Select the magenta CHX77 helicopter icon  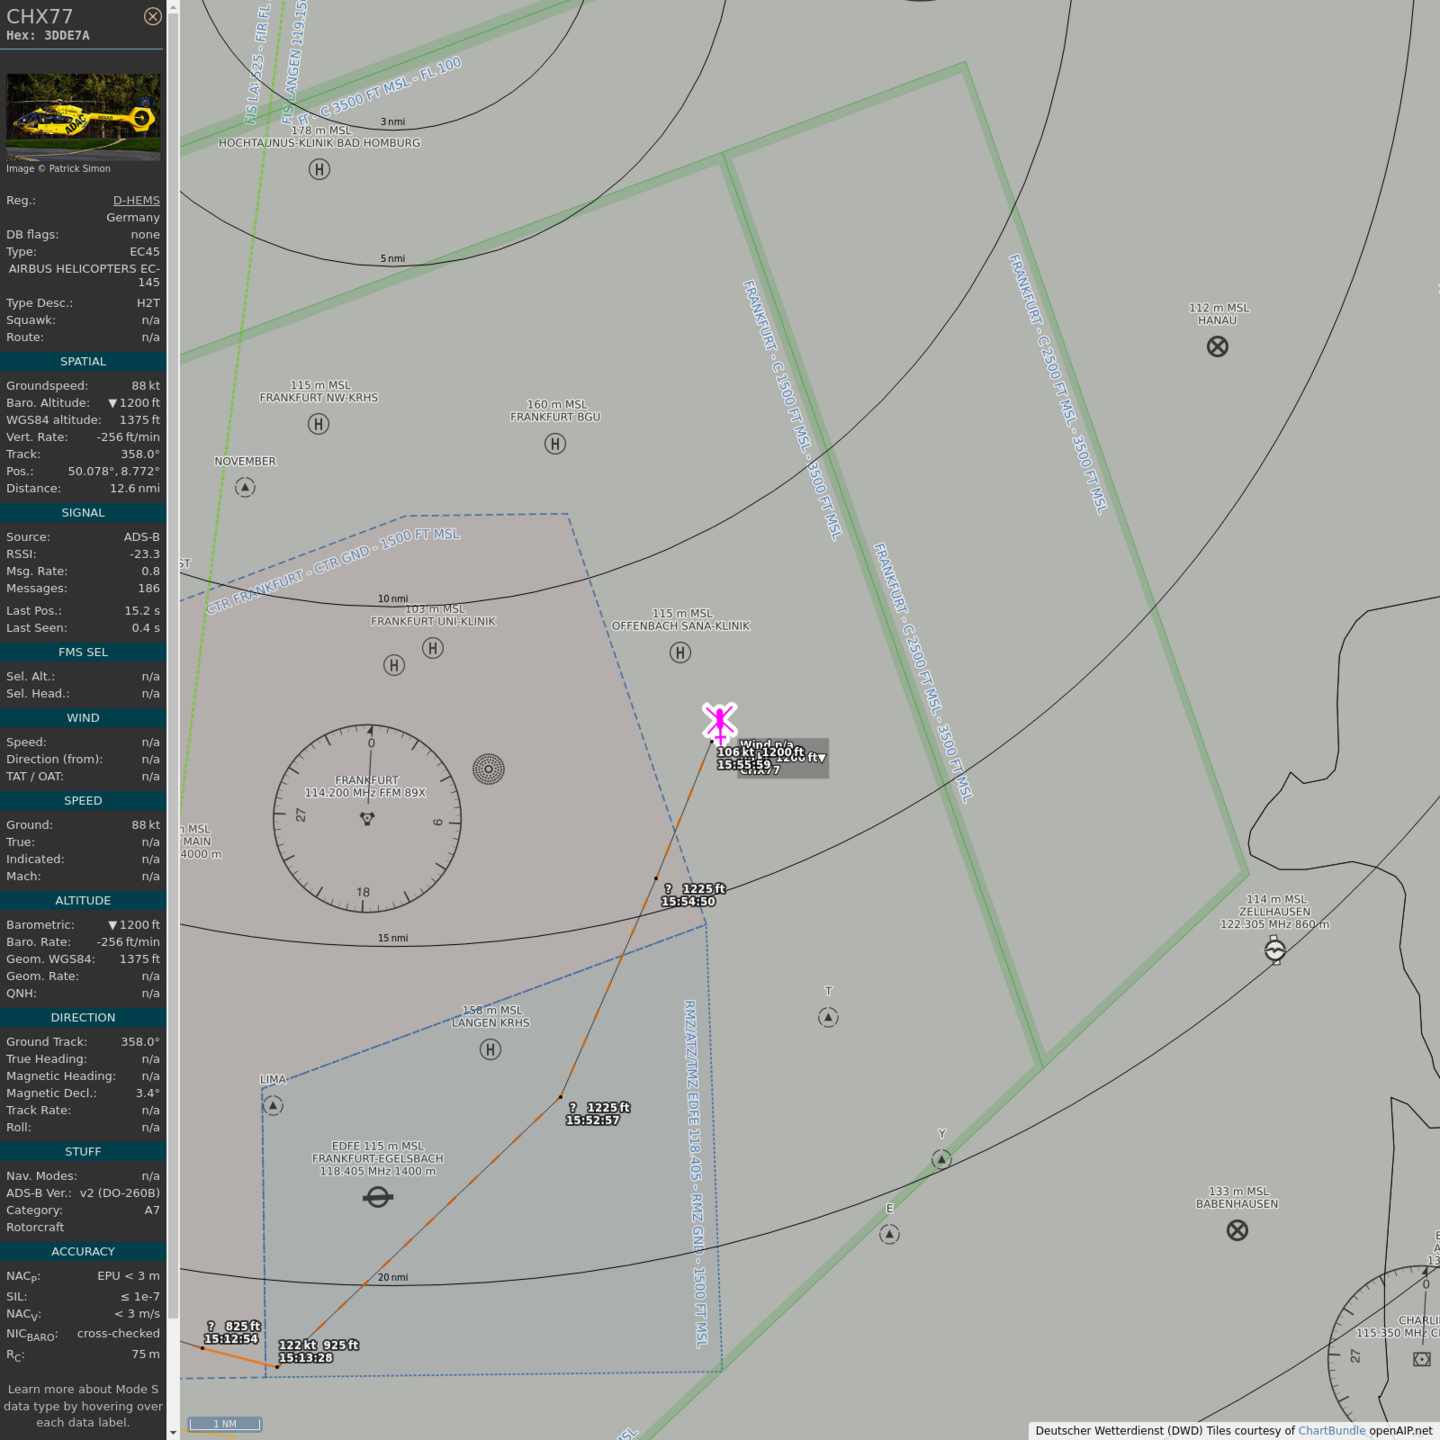[x=719, y=721]
